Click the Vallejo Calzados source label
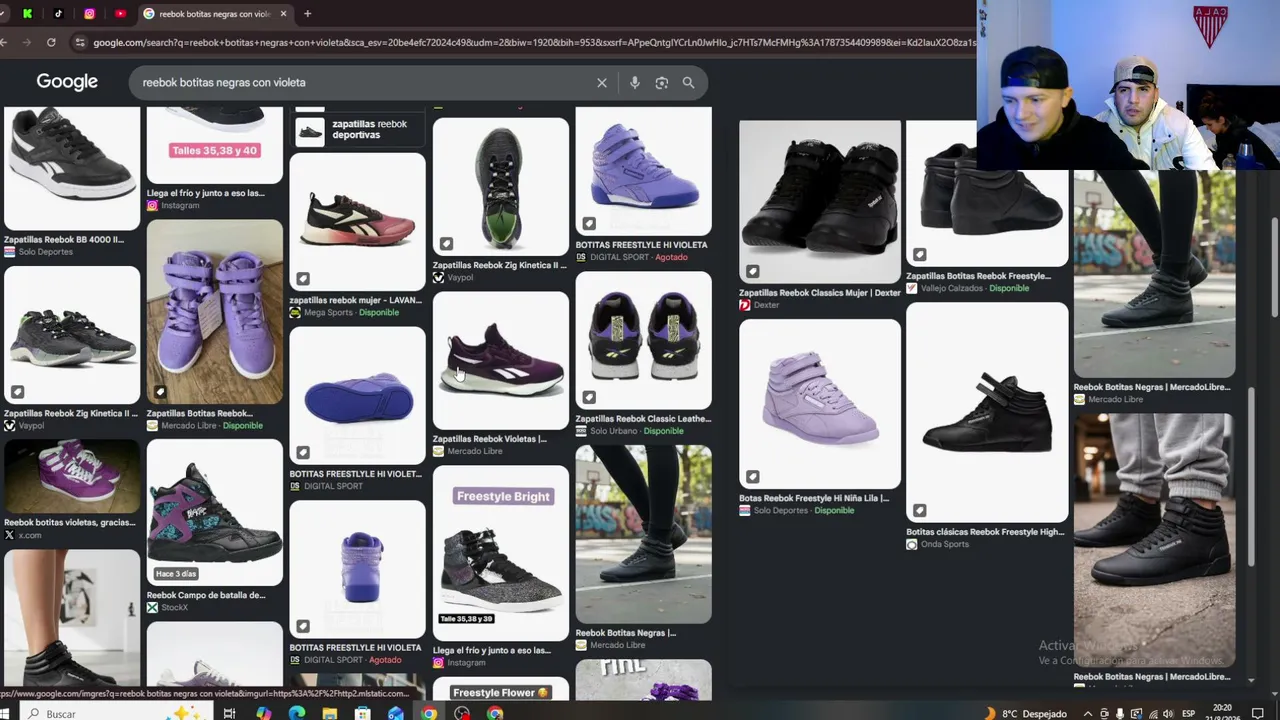 coord(951,288)
